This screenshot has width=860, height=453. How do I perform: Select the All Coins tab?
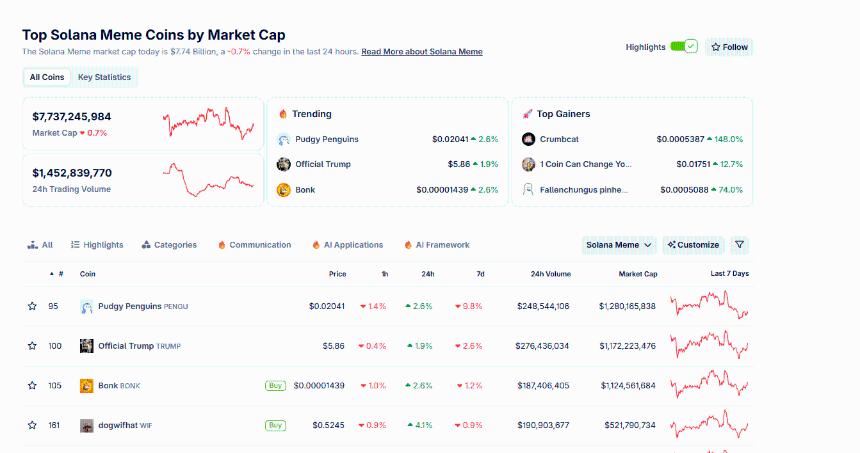coord(47,77)
